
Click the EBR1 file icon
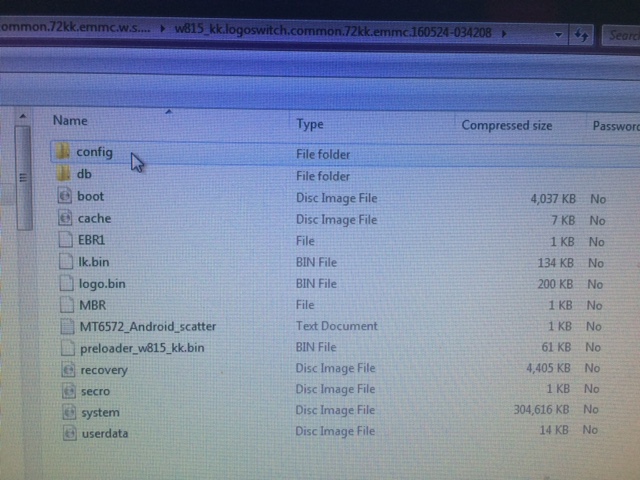click(65, 239)
